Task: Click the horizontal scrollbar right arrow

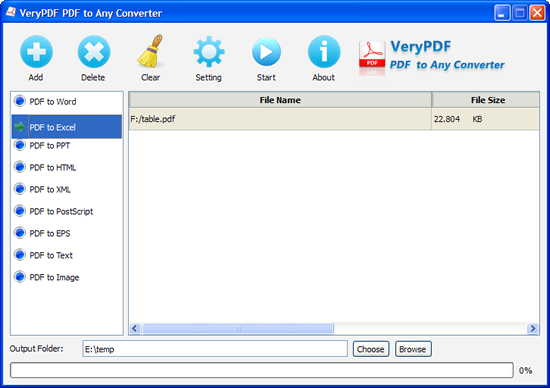Action: (x=532, y=328)
